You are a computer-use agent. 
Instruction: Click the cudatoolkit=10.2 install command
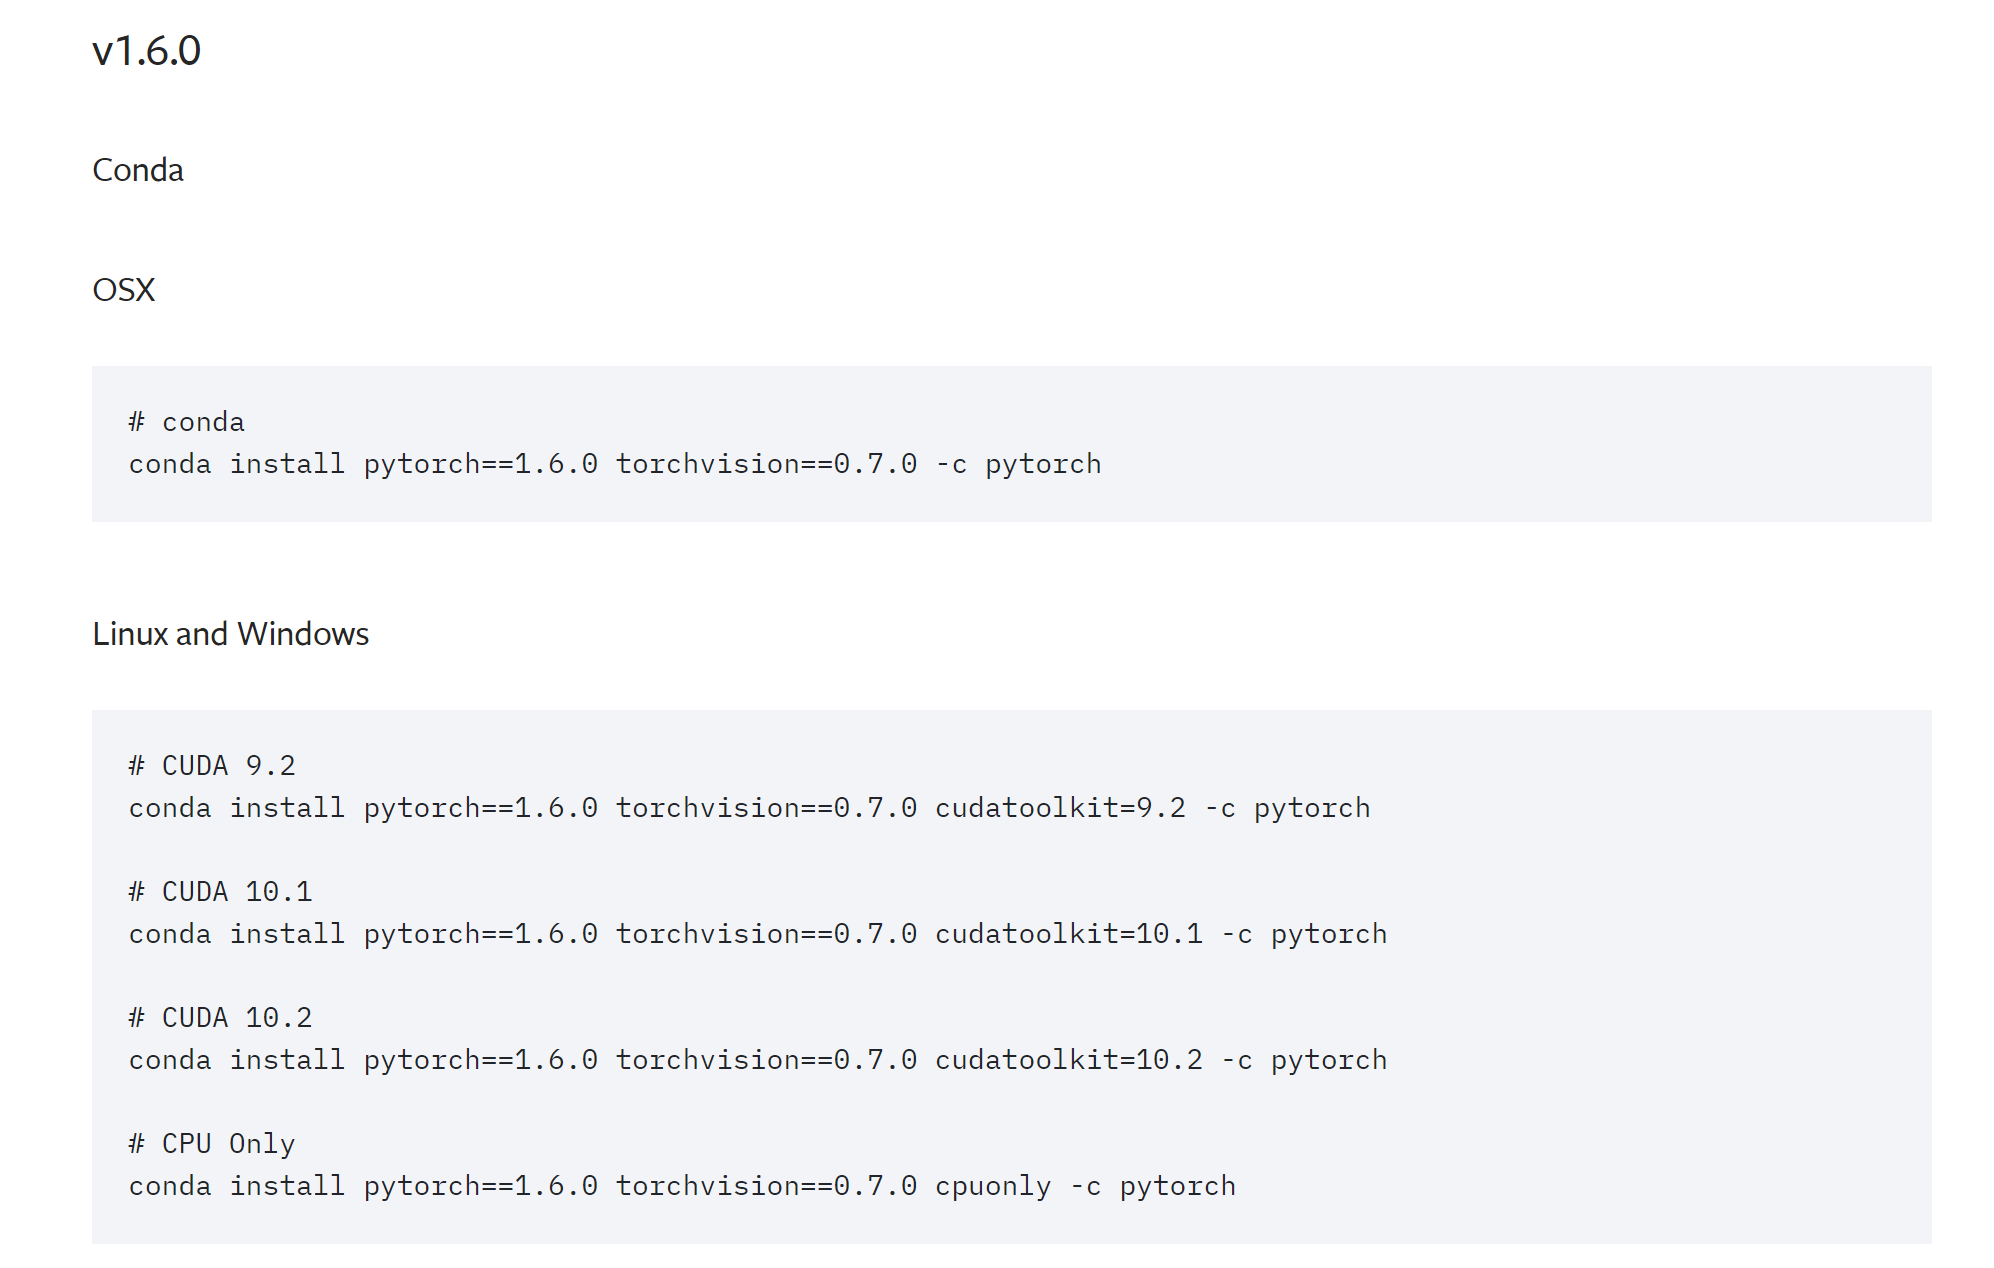(758, 1060)
